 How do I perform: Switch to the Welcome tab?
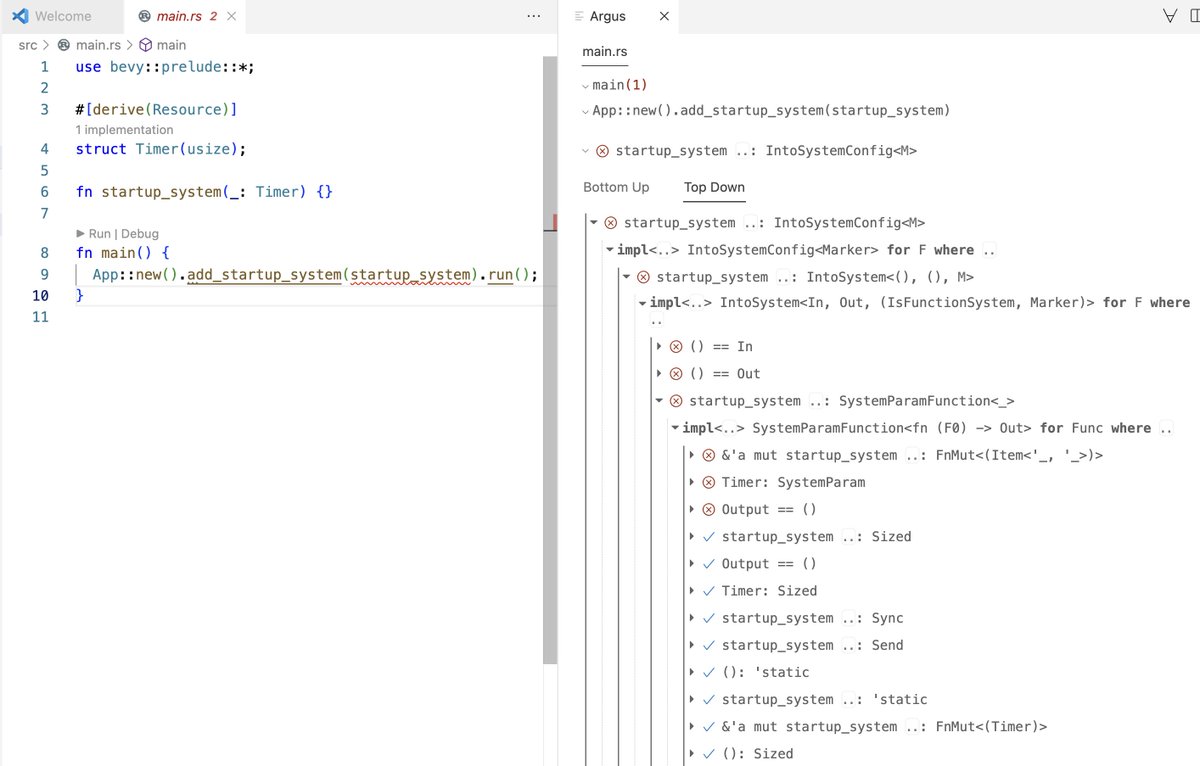[62, 16]
